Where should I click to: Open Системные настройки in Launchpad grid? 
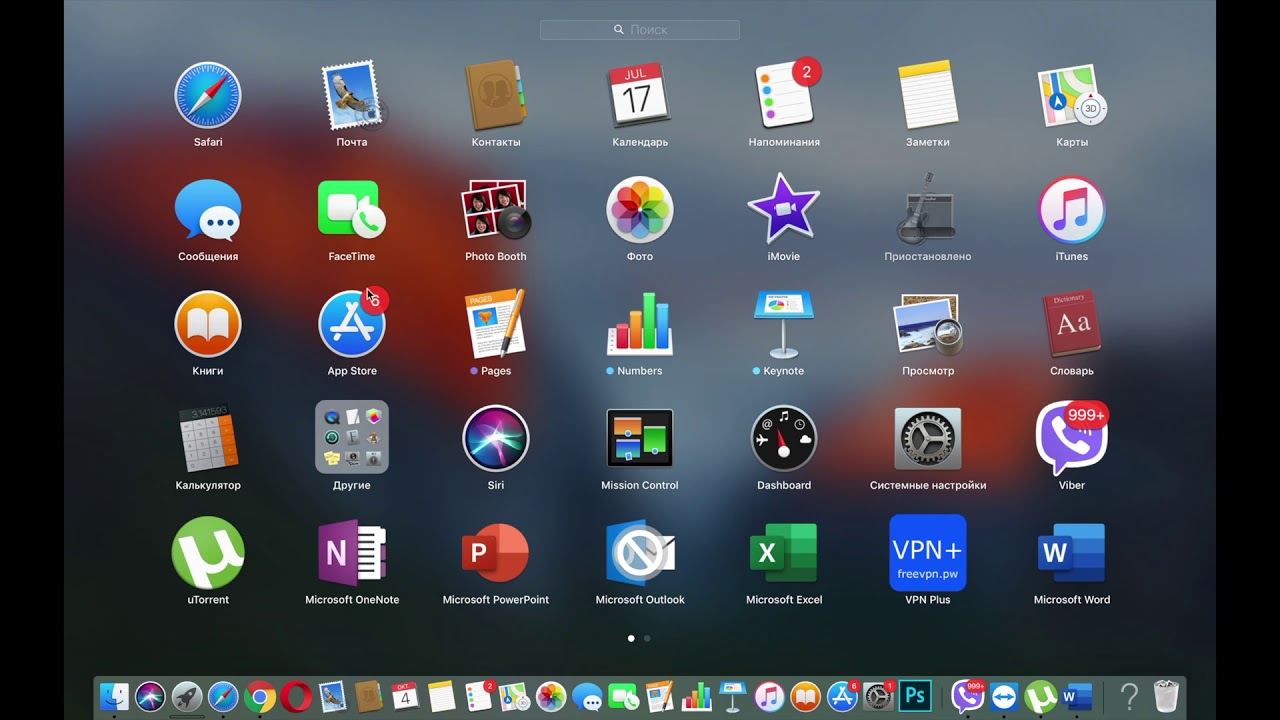pyautogui.click(x=928, y=438)
